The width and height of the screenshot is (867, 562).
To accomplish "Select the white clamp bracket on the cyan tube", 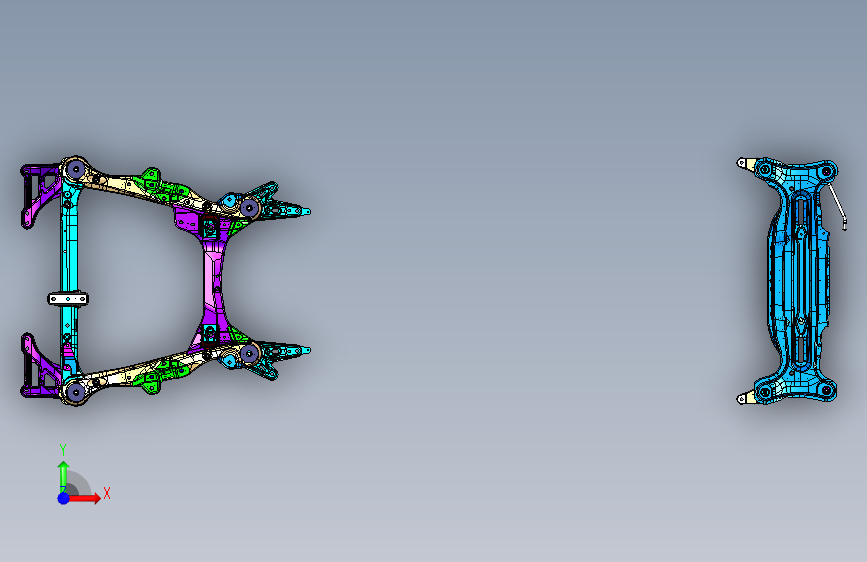I will click(68, 299).
